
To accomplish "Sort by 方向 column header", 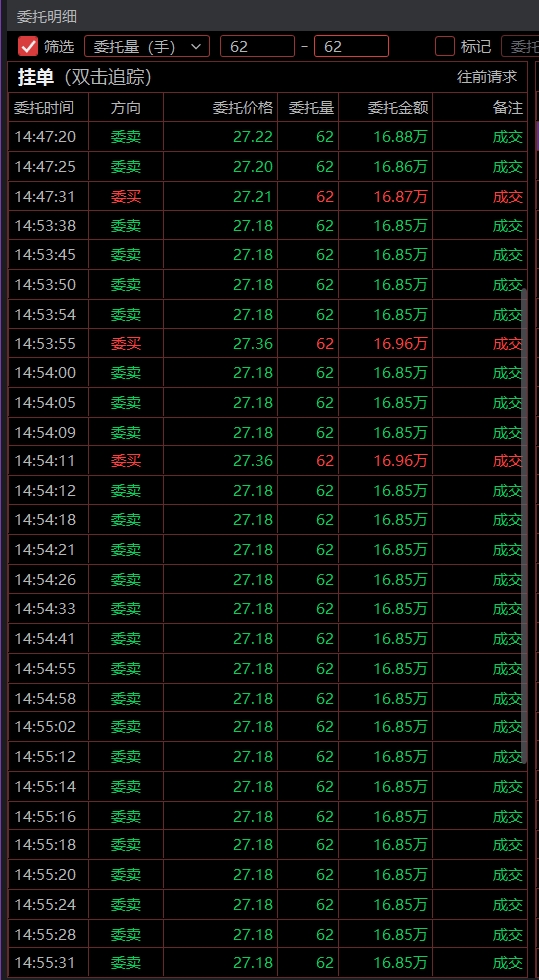I will (x=126, y=108).
